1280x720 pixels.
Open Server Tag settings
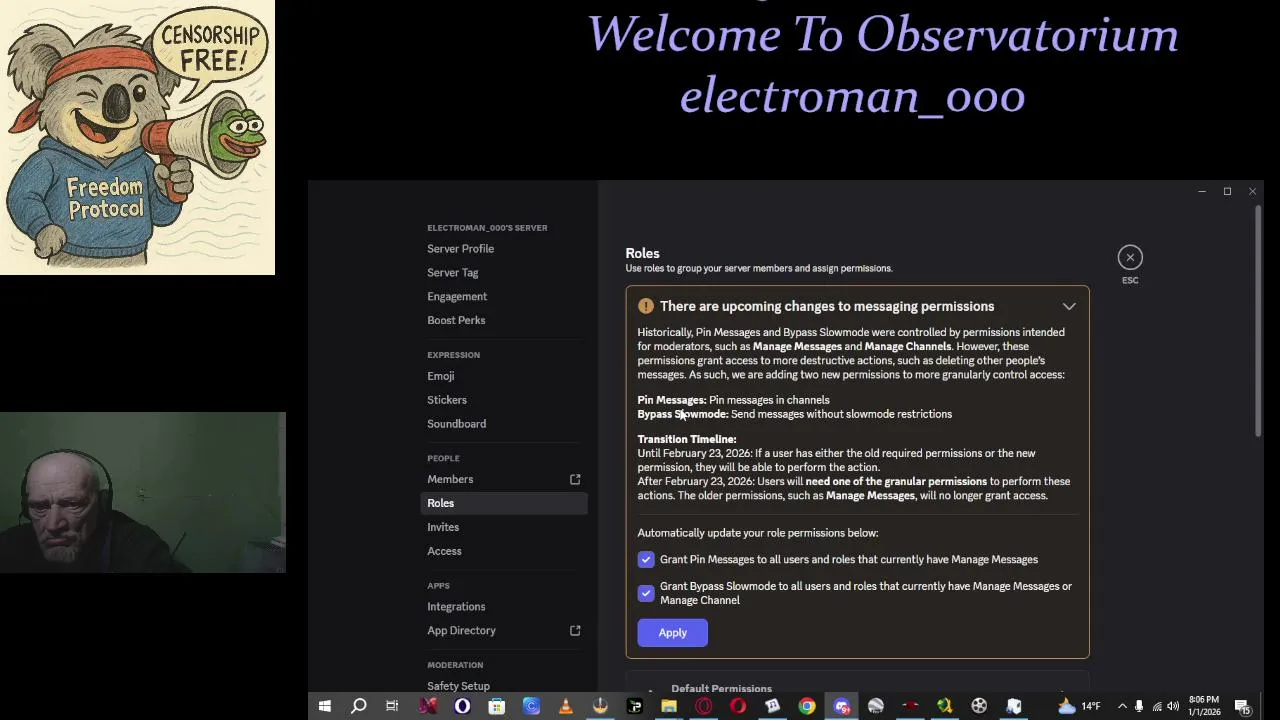(x=452, y=273)
